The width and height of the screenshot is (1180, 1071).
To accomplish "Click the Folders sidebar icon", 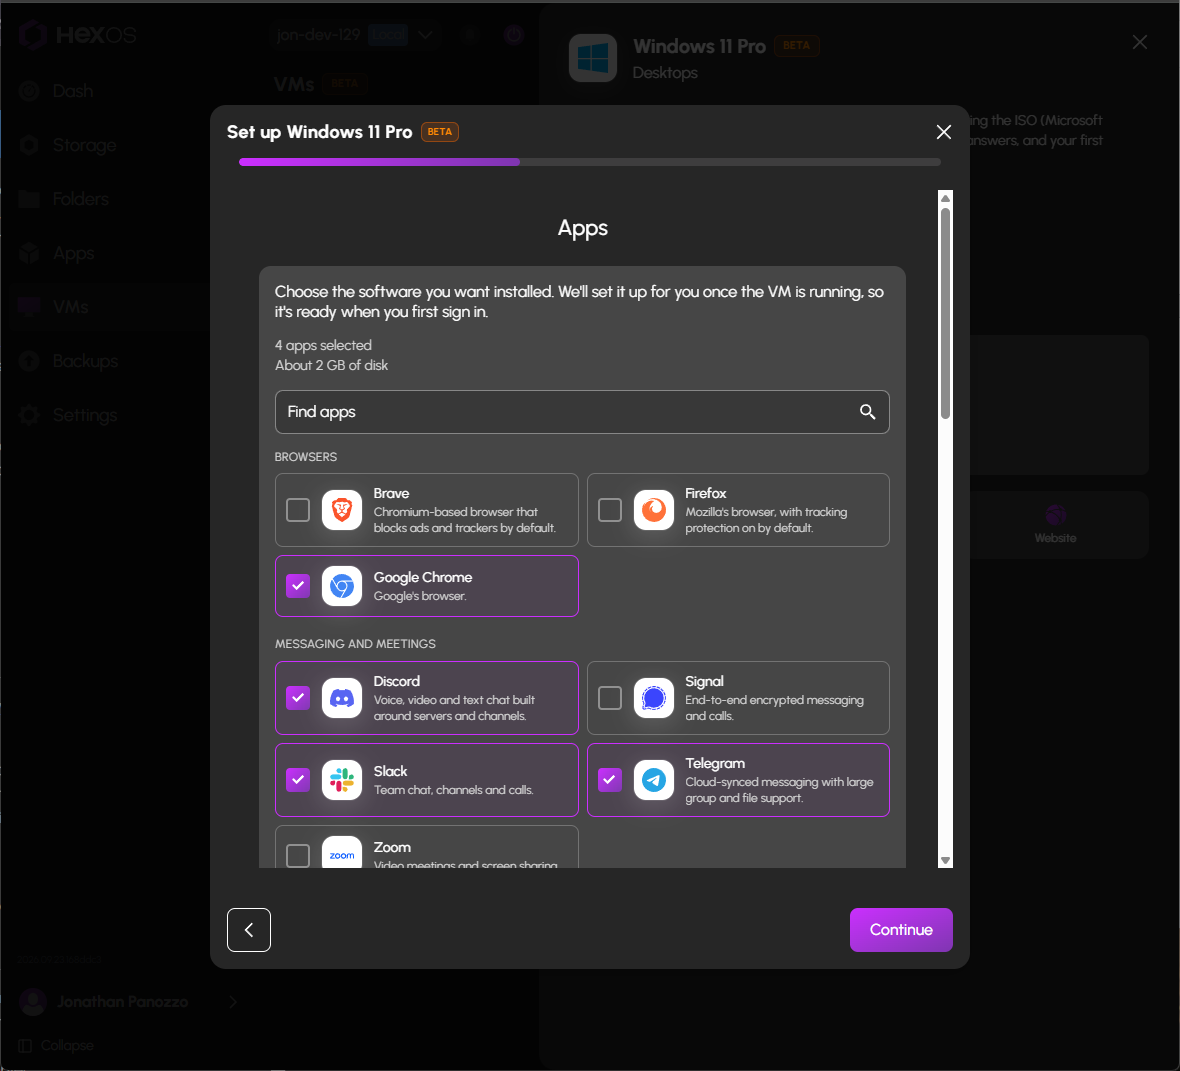I will point(29,199).
